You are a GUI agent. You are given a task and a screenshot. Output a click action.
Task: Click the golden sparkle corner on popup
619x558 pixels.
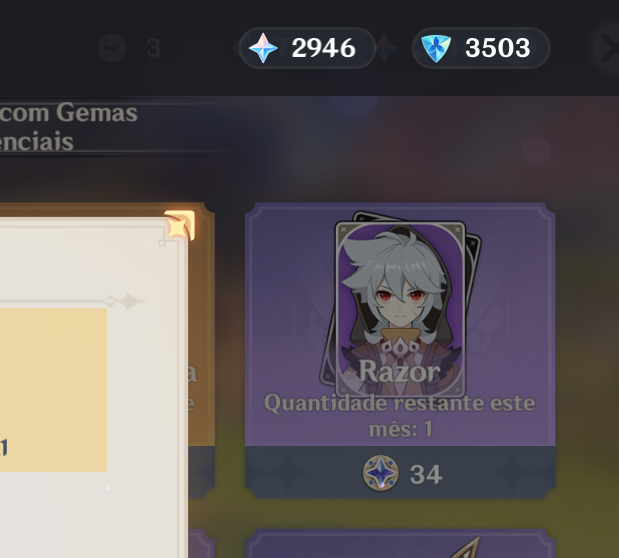180,225
